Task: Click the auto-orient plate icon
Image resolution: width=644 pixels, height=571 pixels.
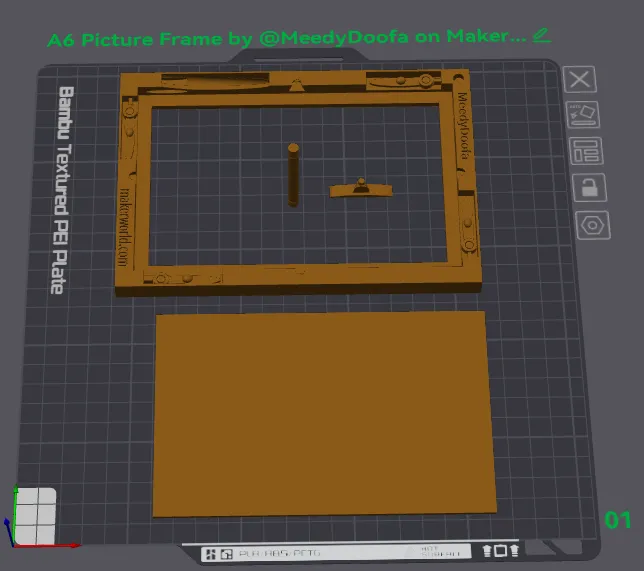Action: click(583, 115)
